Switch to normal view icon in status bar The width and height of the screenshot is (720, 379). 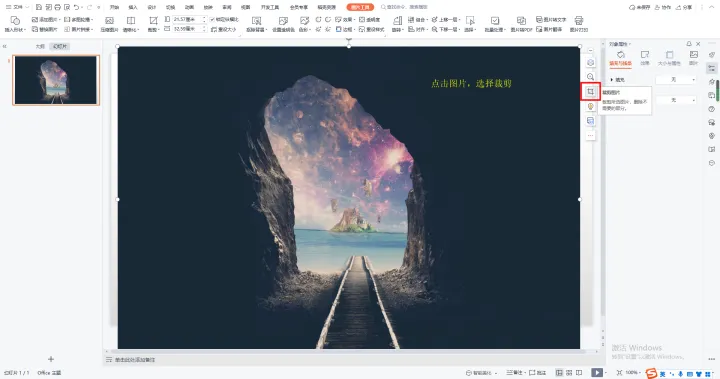point(559,373)
